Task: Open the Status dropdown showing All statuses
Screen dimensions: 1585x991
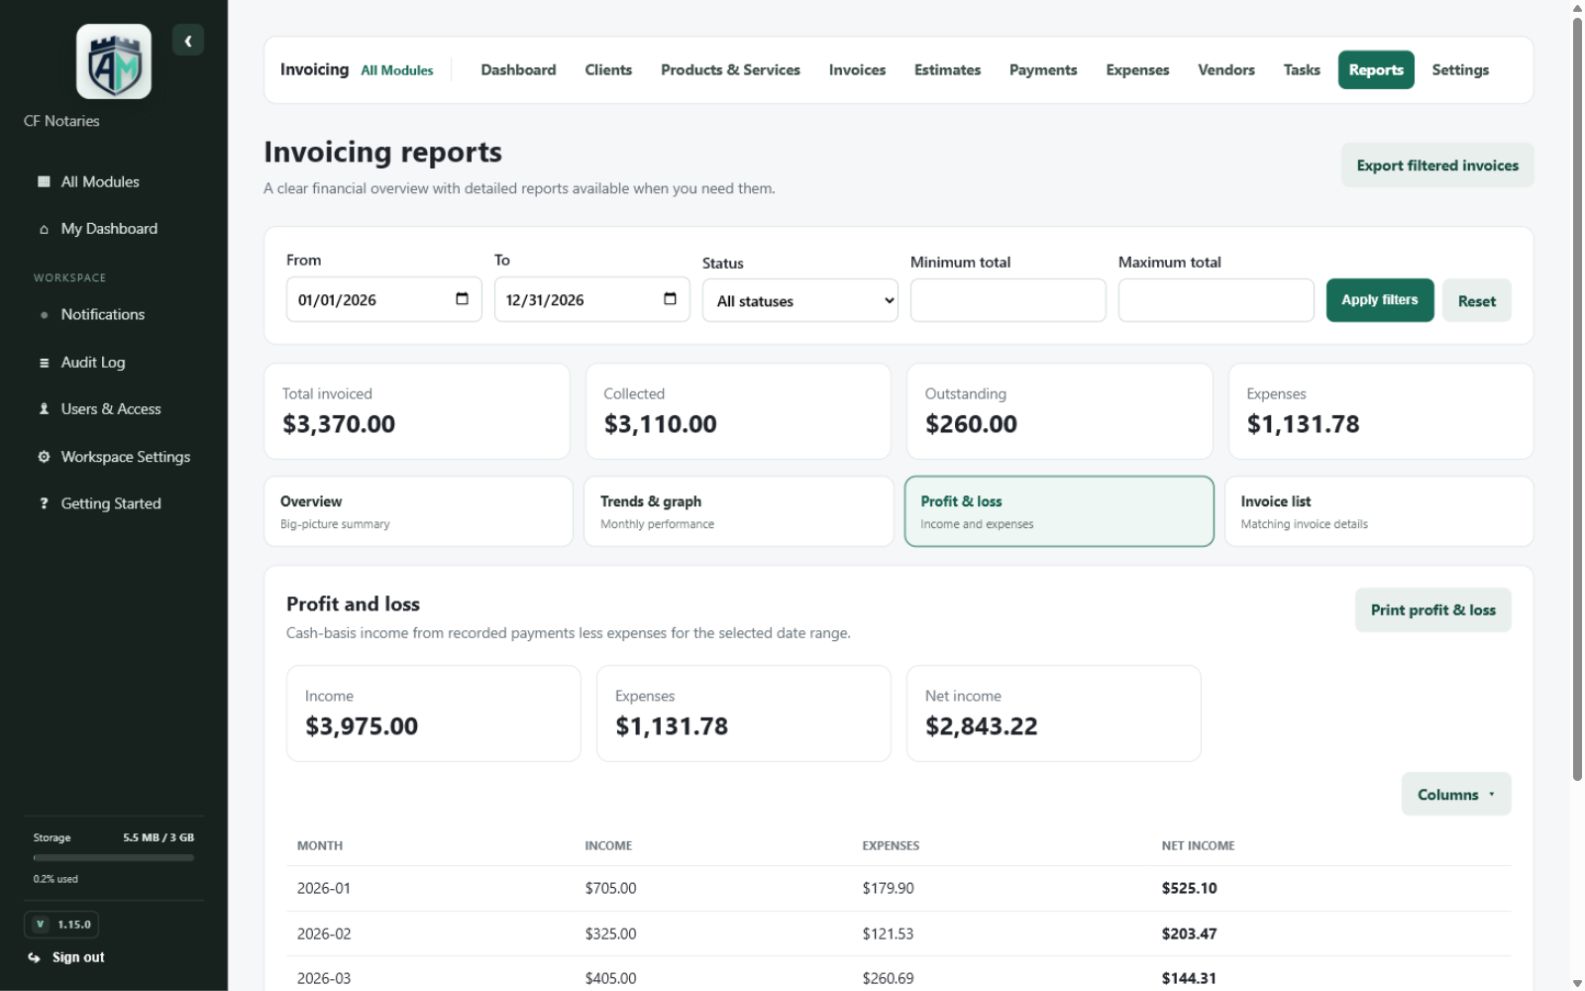Action: pyautogui.click(x=800, y=301)
